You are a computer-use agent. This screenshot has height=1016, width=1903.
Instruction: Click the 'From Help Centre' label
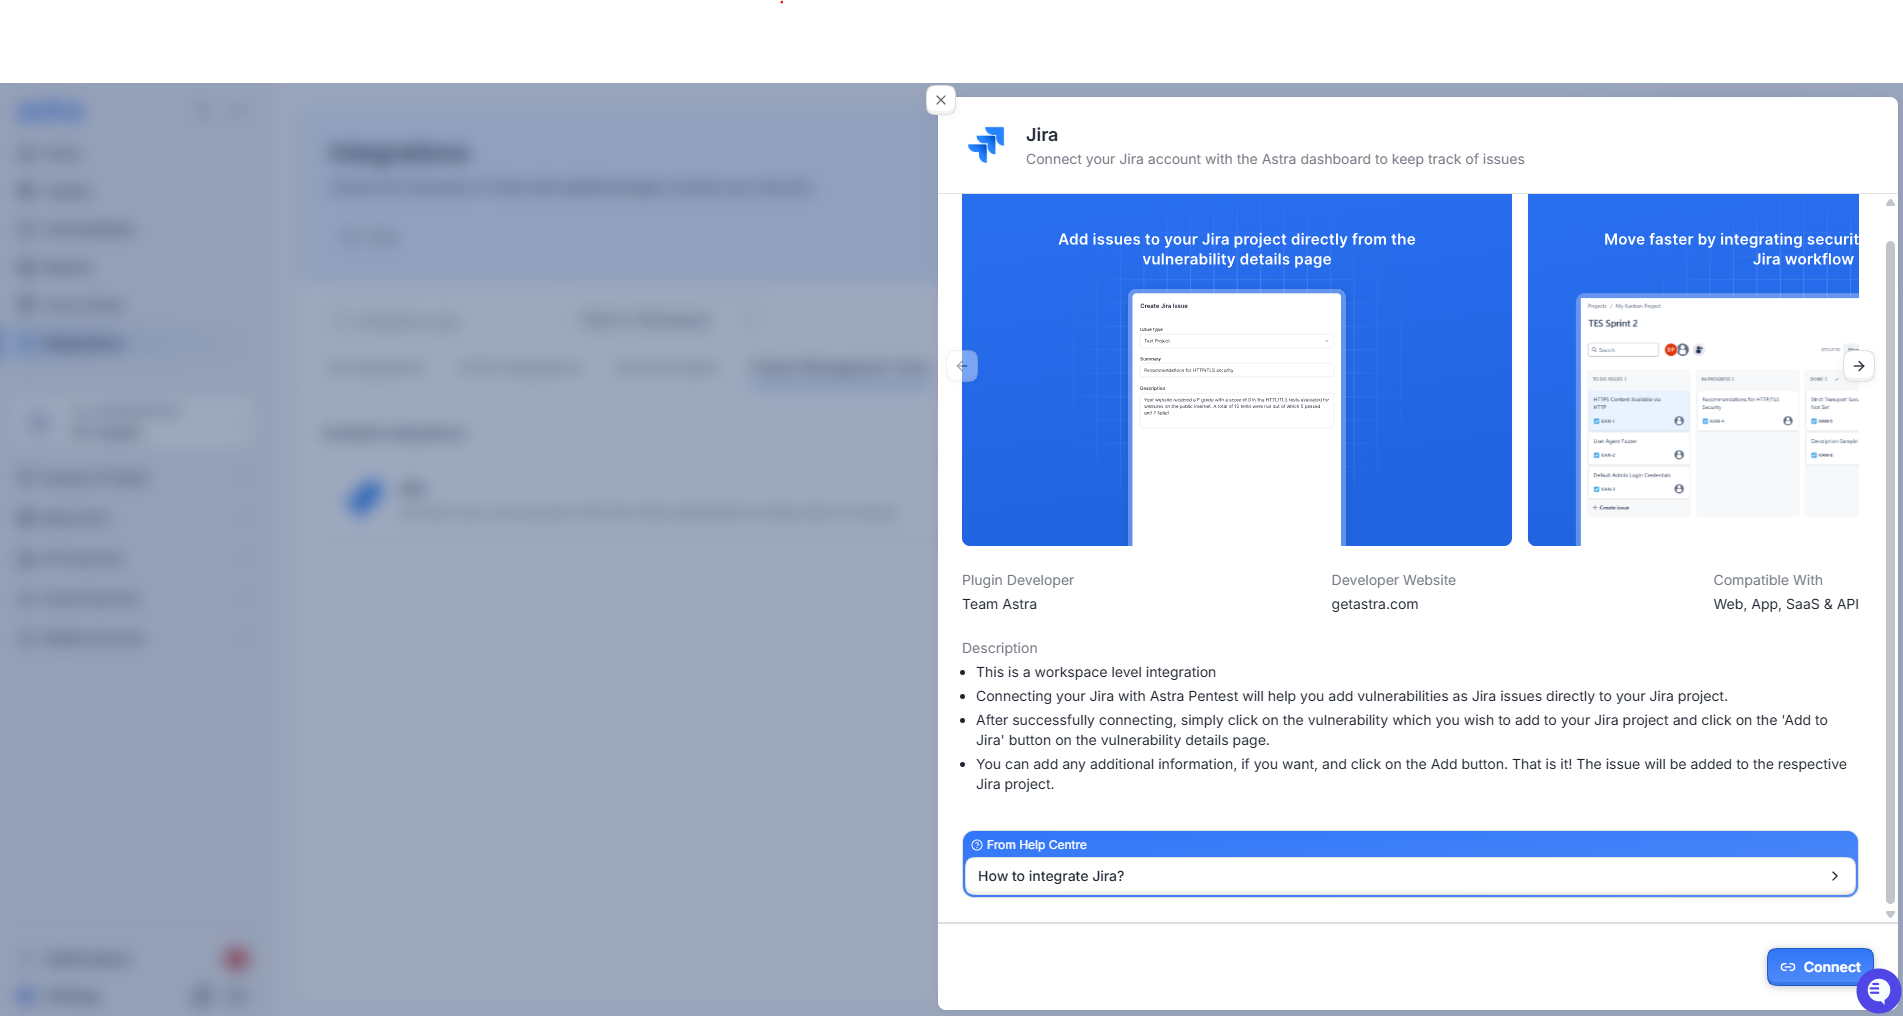pyautogui.click(x=1036, y=845)
